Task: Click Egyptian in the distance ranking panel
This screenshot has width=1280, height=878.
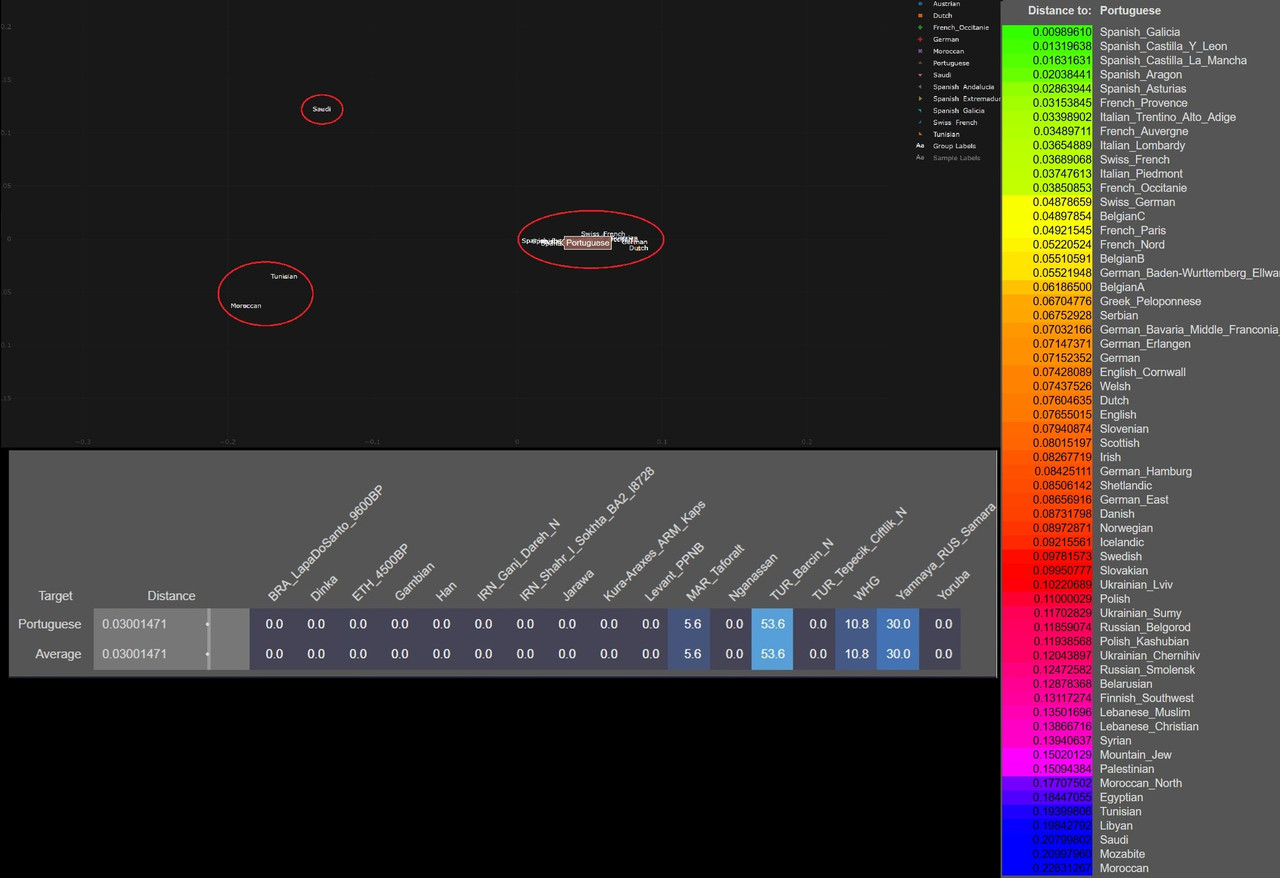Action: pos(1120,797)
